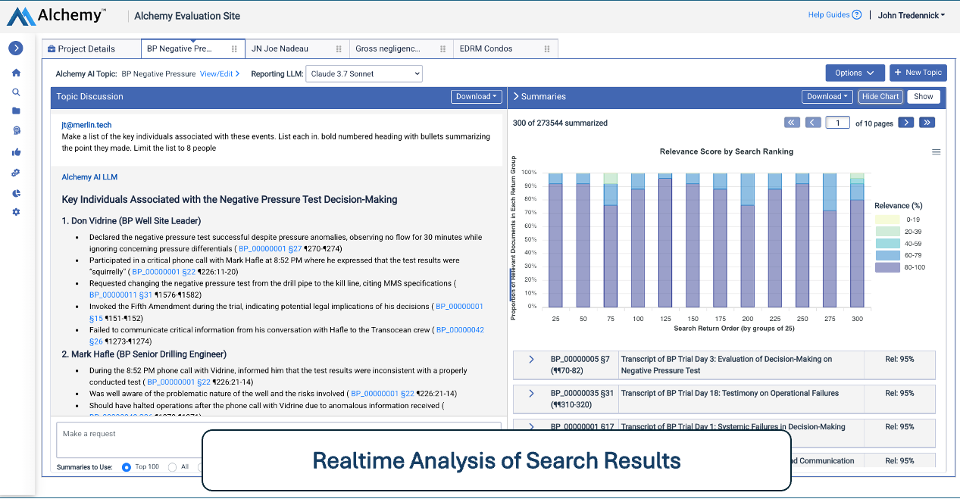Open Summaries panel Download dropdown
This screenshot has height=502, width=960.
point(827,97)
